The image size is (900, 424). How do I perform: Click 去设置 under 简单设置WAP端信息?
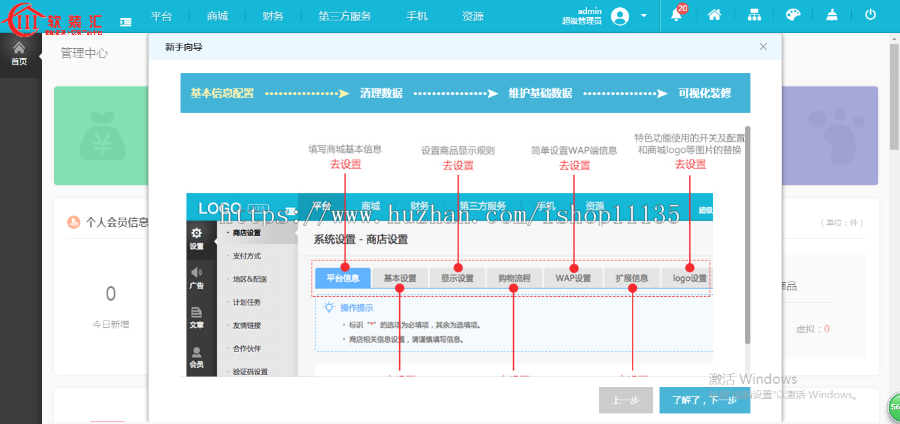(574, 165)
